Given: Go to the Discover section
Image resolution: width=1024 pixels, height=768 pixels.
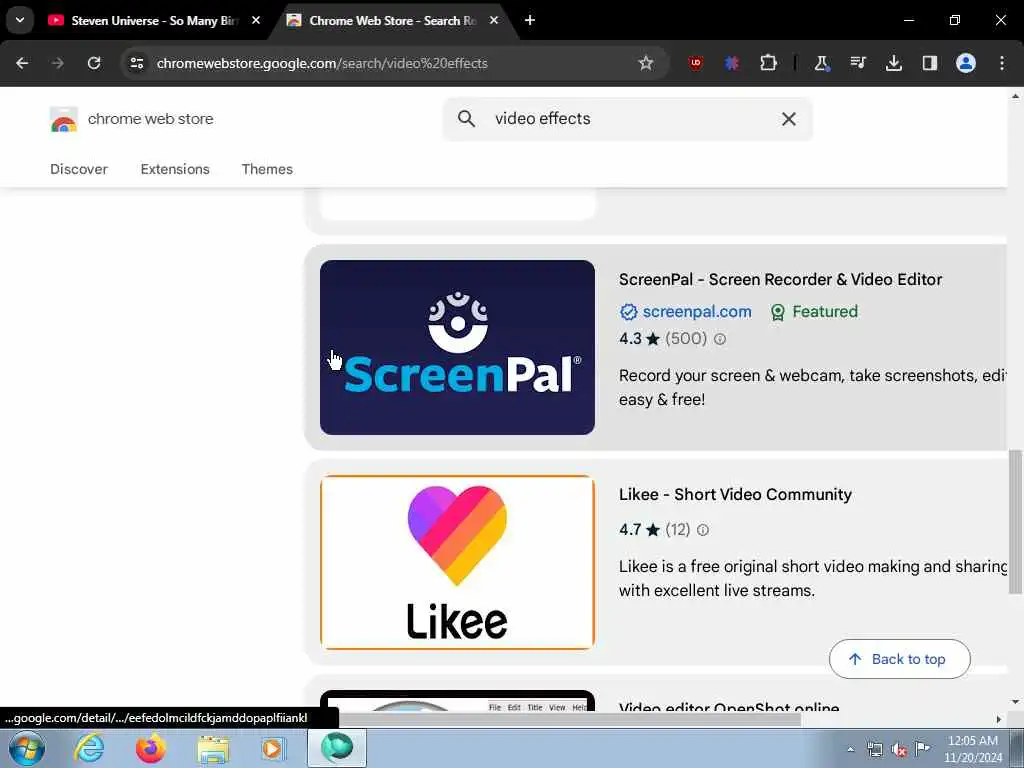Looking at the screenshot, I should pyautogui.click(x=79, y=169).
